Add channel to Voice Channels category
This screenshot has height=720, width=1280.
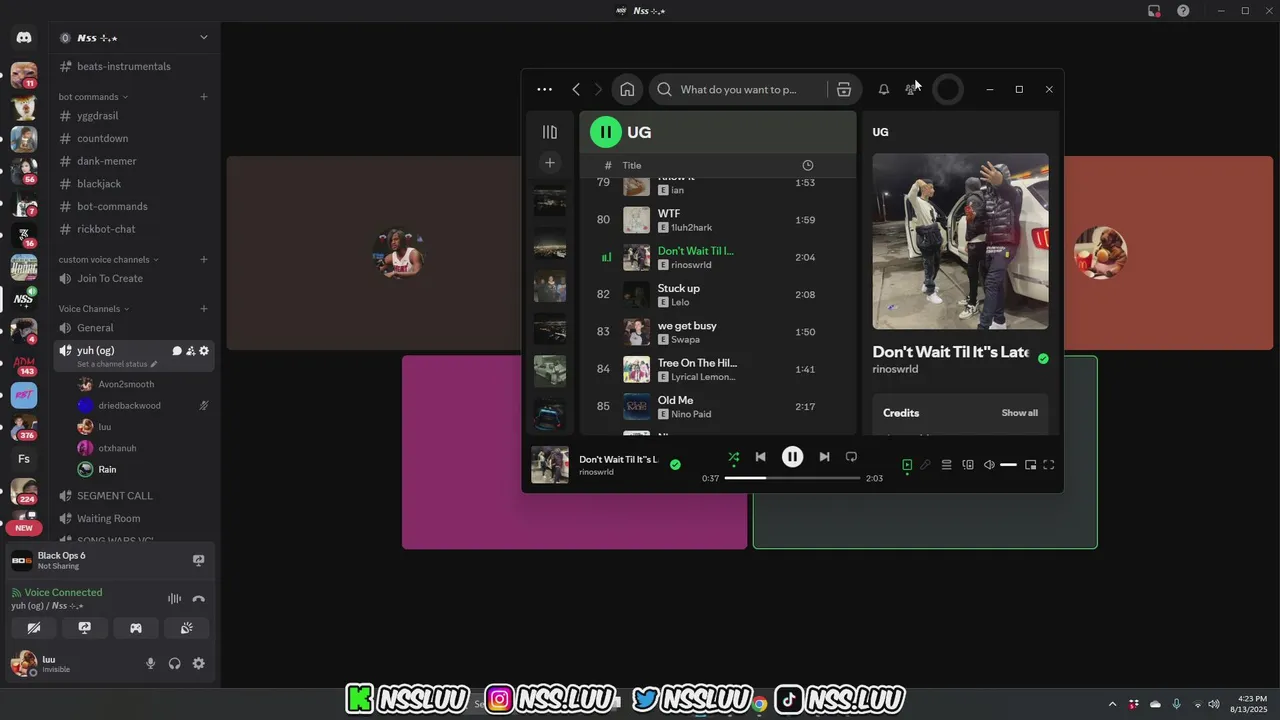coord(204,309)
